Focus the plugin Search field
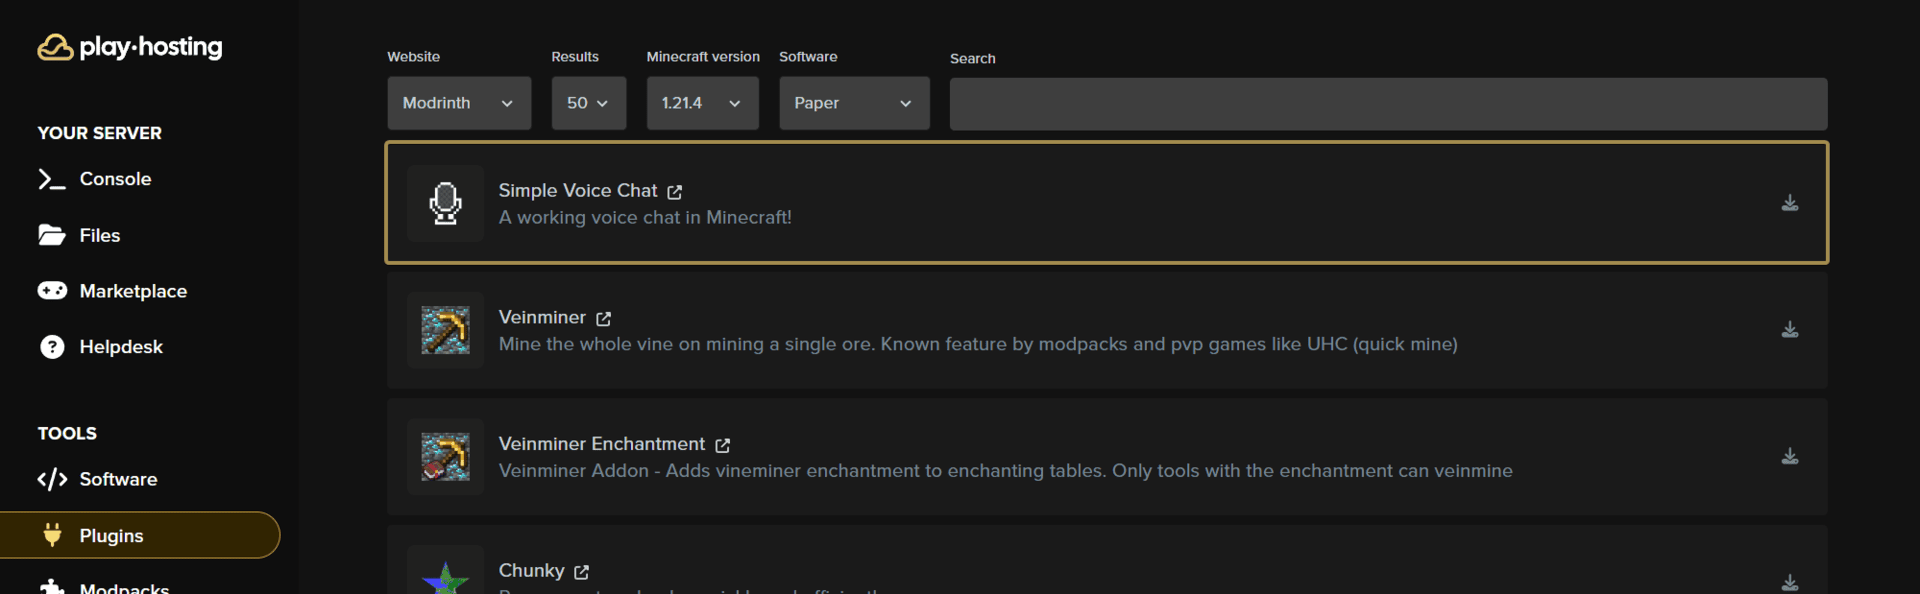1920x594 pixels. tap(1388, 104)
